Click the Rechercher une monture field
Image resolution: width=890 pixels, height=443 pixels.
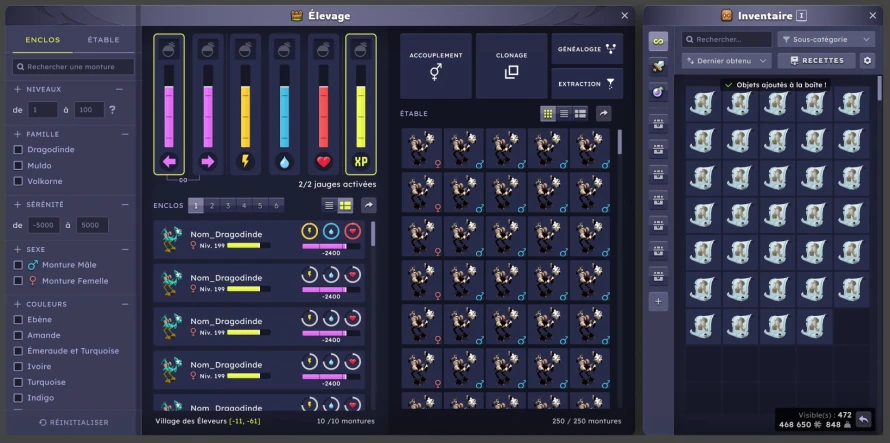coord(73,67)
